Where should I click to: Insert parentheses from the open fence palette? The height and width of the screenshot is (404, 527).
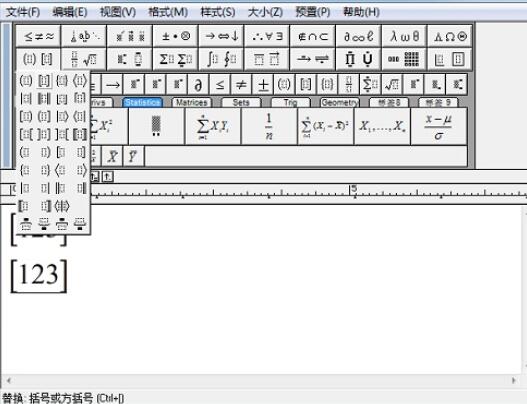26,81
